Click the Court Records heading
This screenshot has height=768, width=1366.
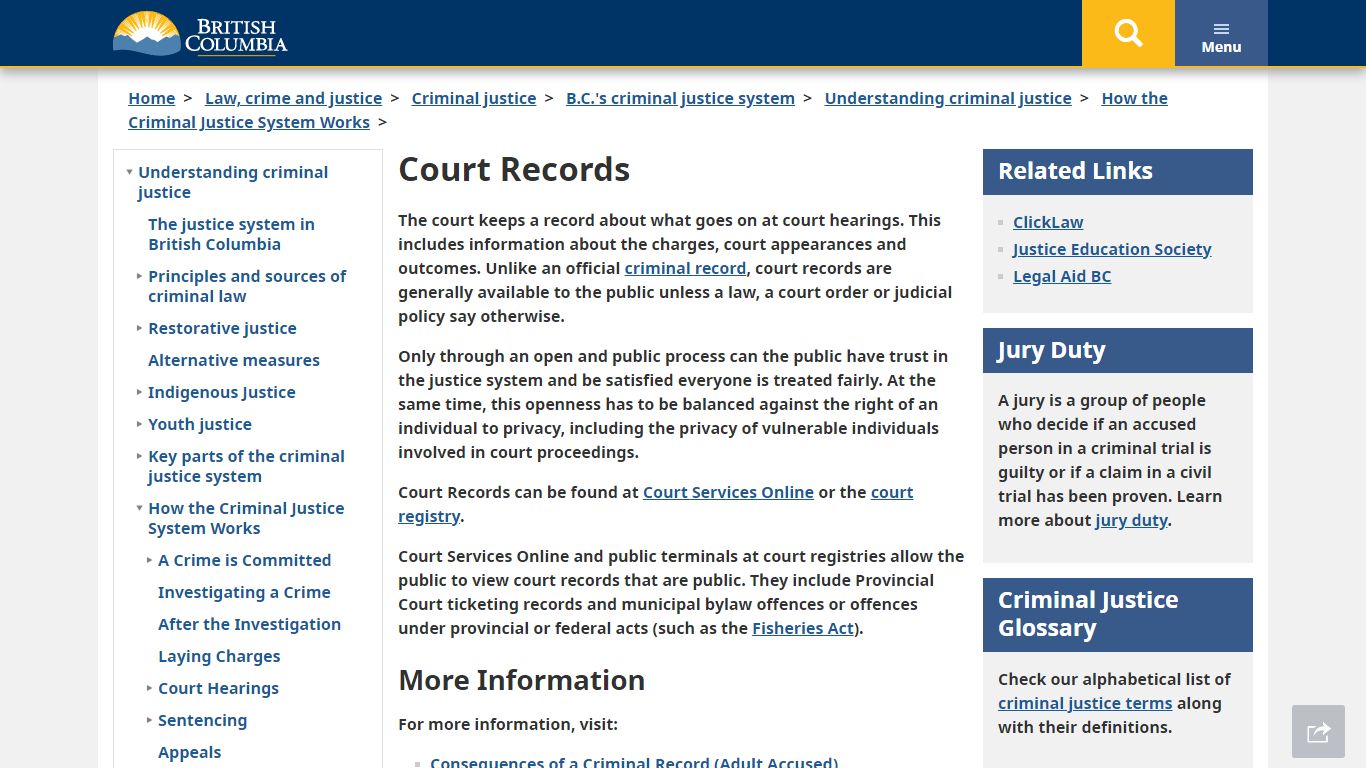tap(514, 169)
